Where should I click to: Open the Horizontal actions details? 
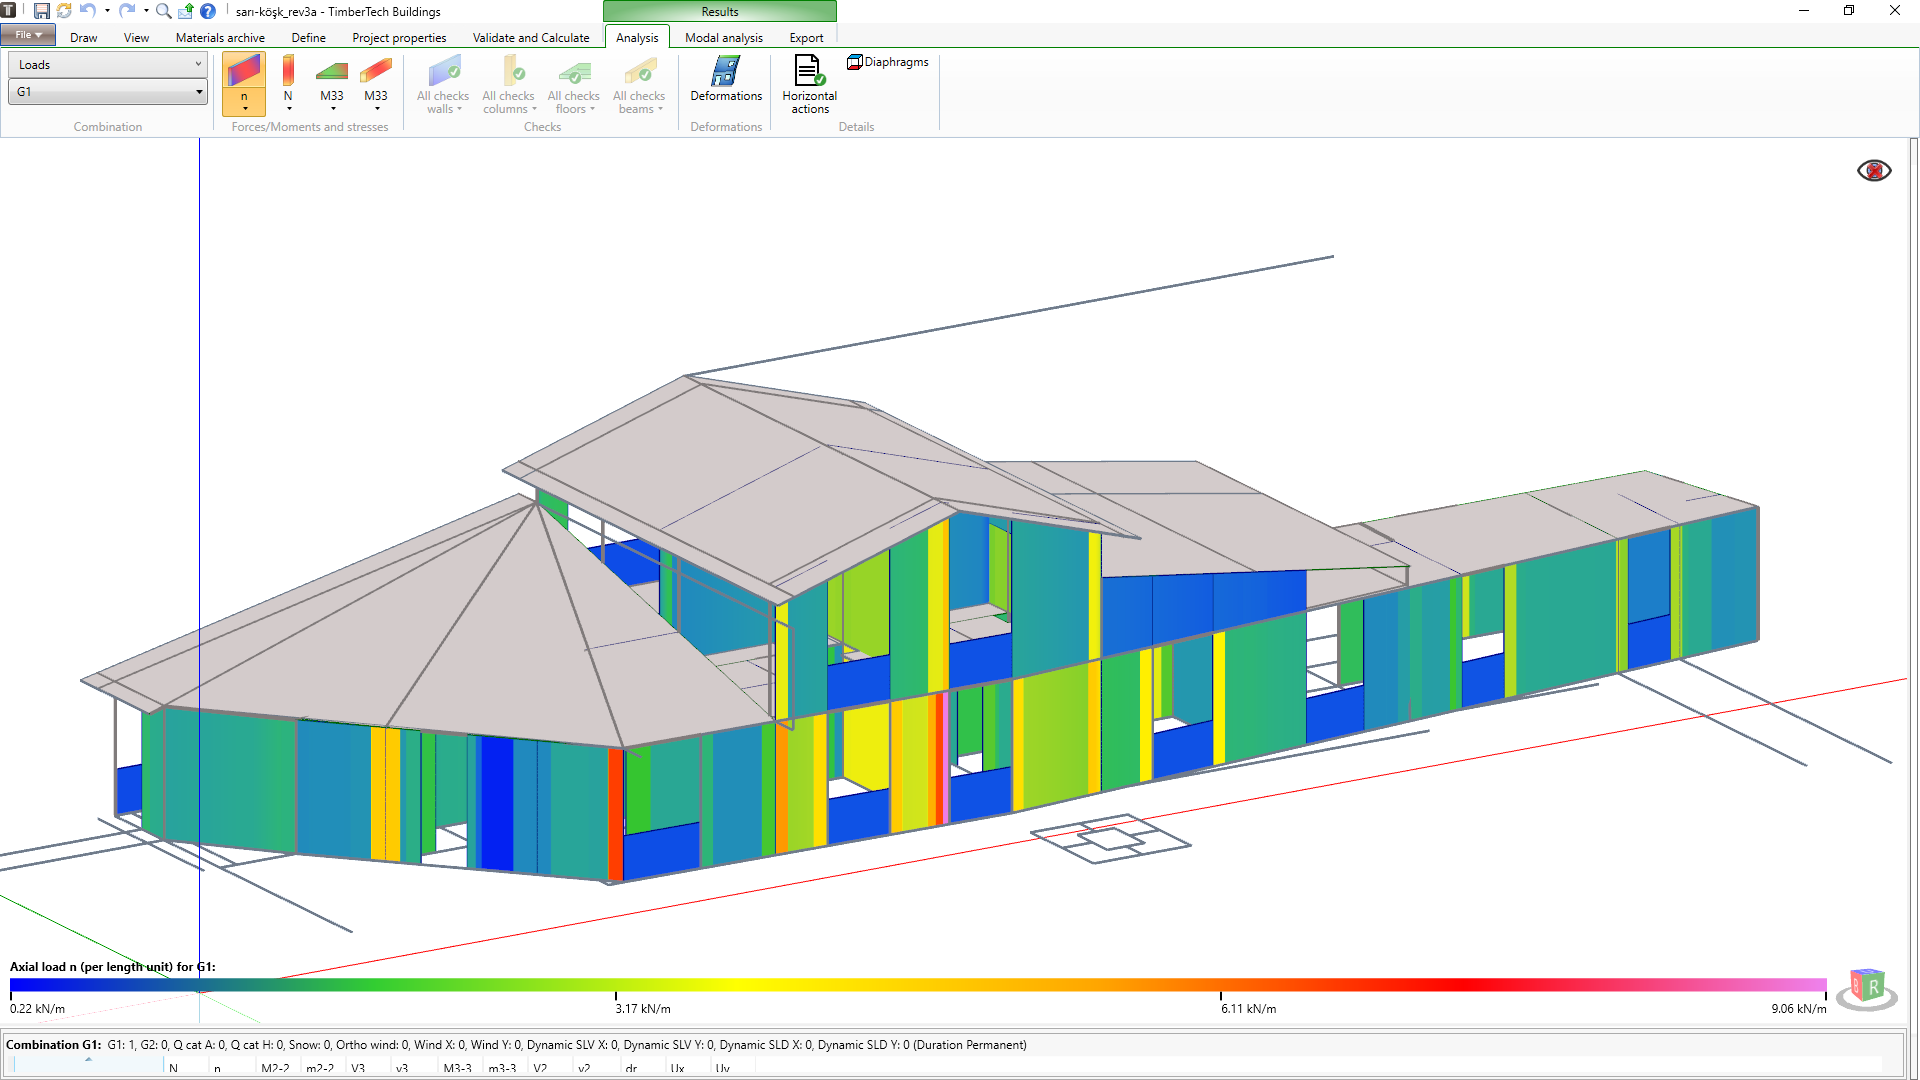click(809, 83)
